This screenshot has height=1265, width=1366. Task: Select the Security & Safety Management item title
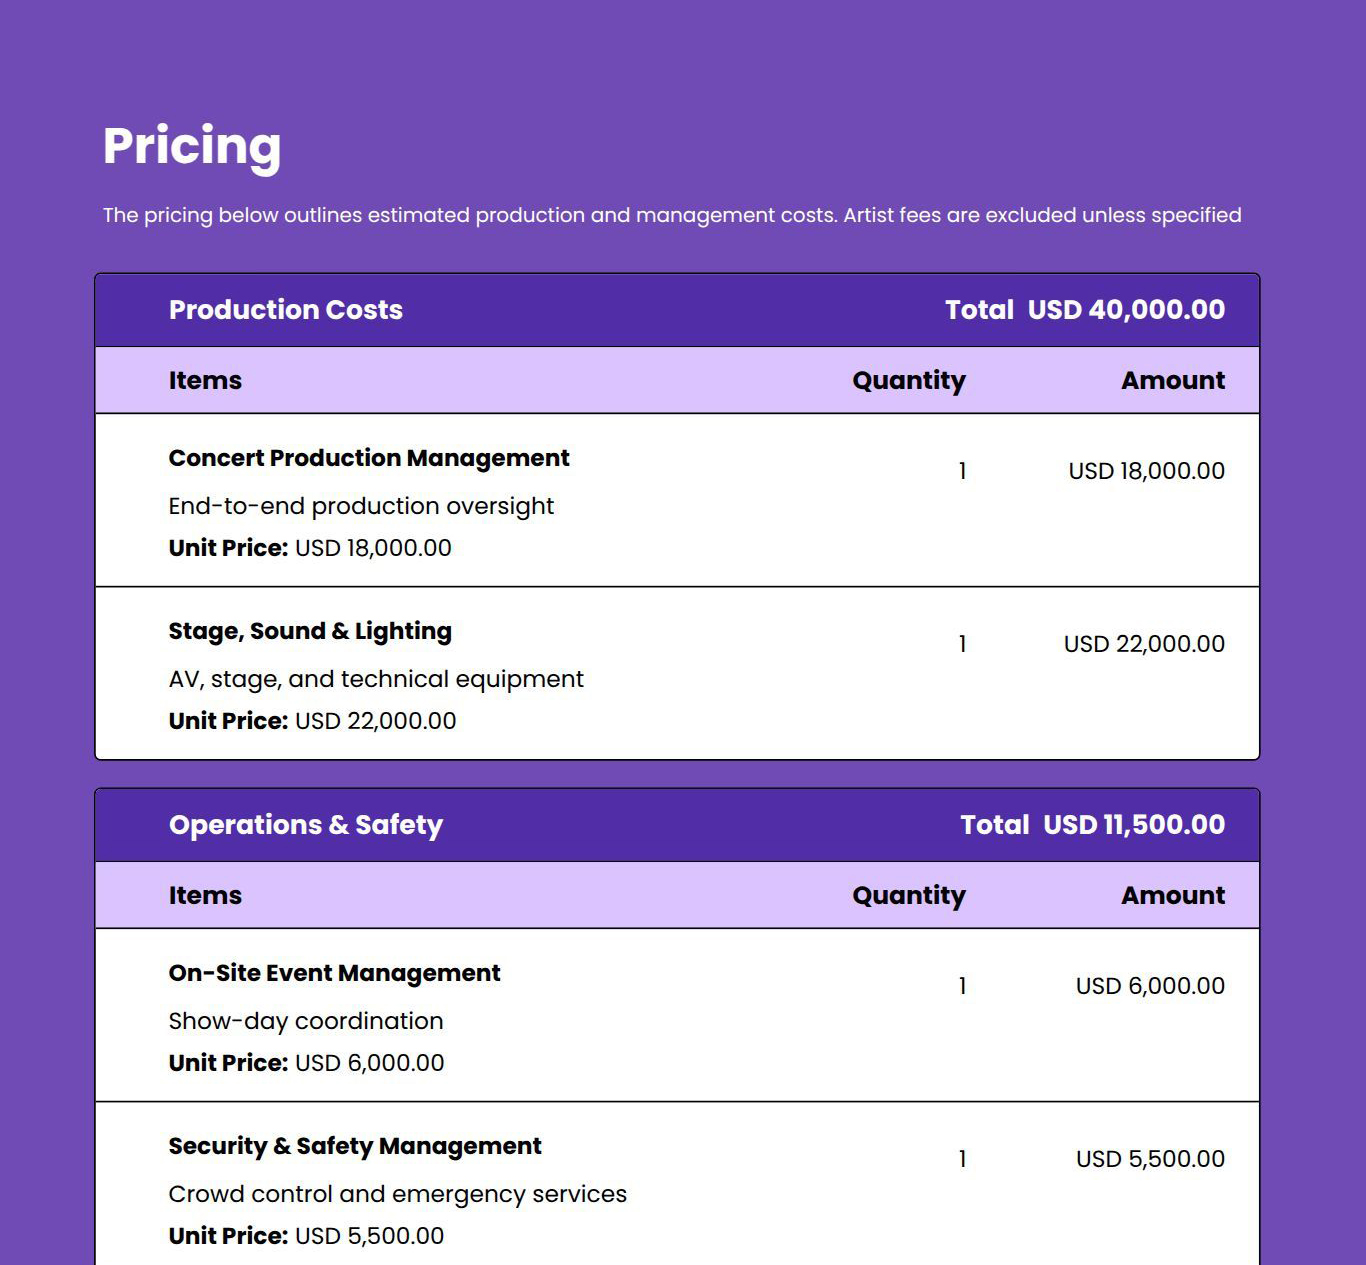[355, 1146]
